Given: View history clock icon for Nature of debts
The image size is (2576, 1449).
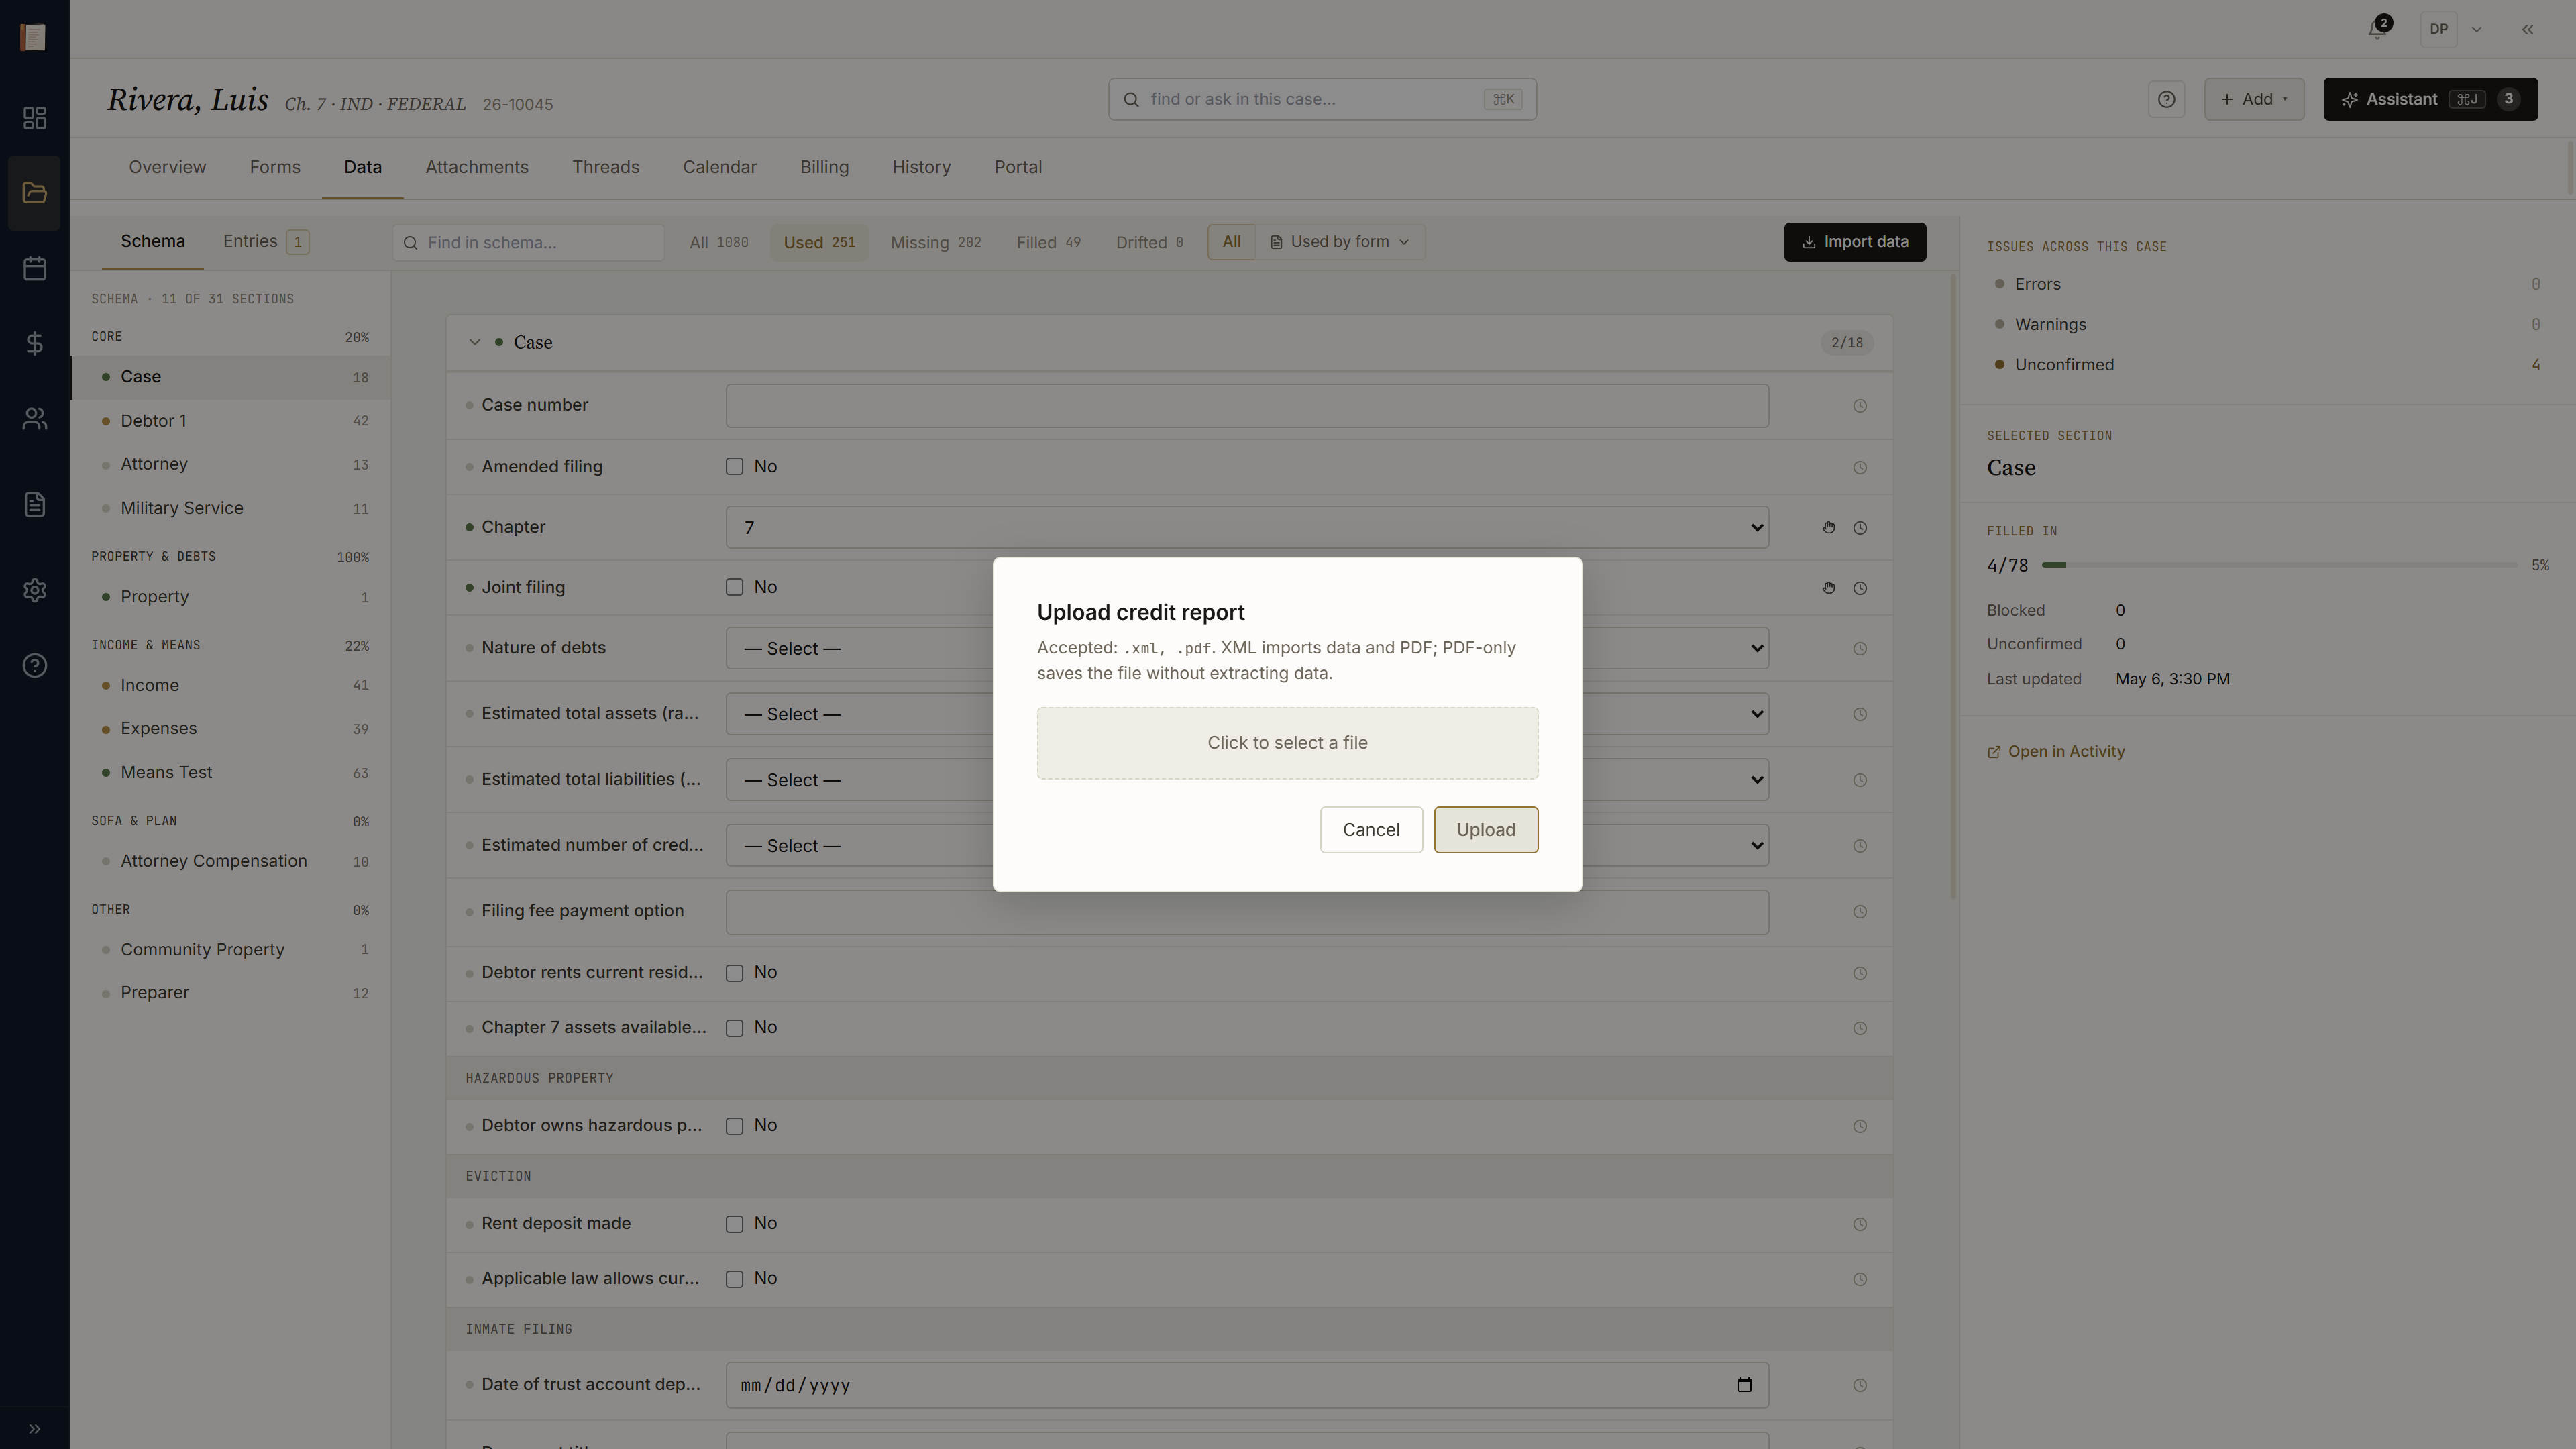Looking at the screenshot, I should pyautogui.click(x=1859, y=648).
